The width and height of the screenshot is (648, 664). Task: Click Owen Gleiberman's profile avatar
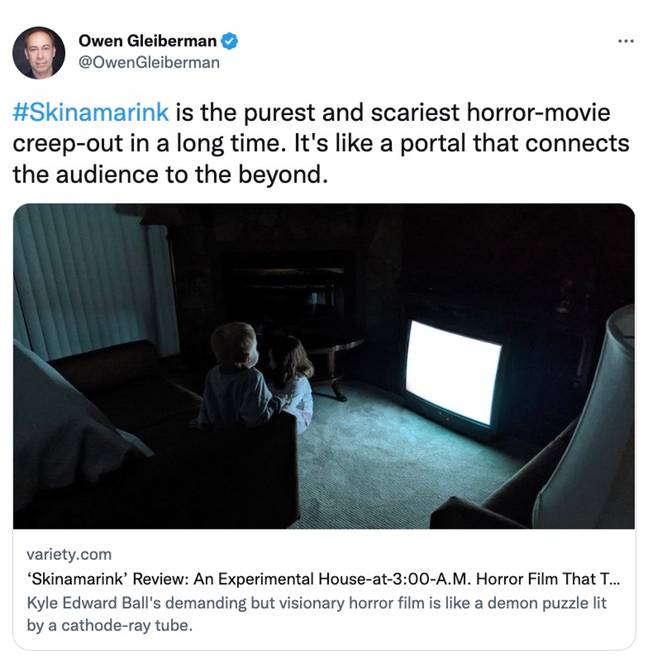point(39,53)
